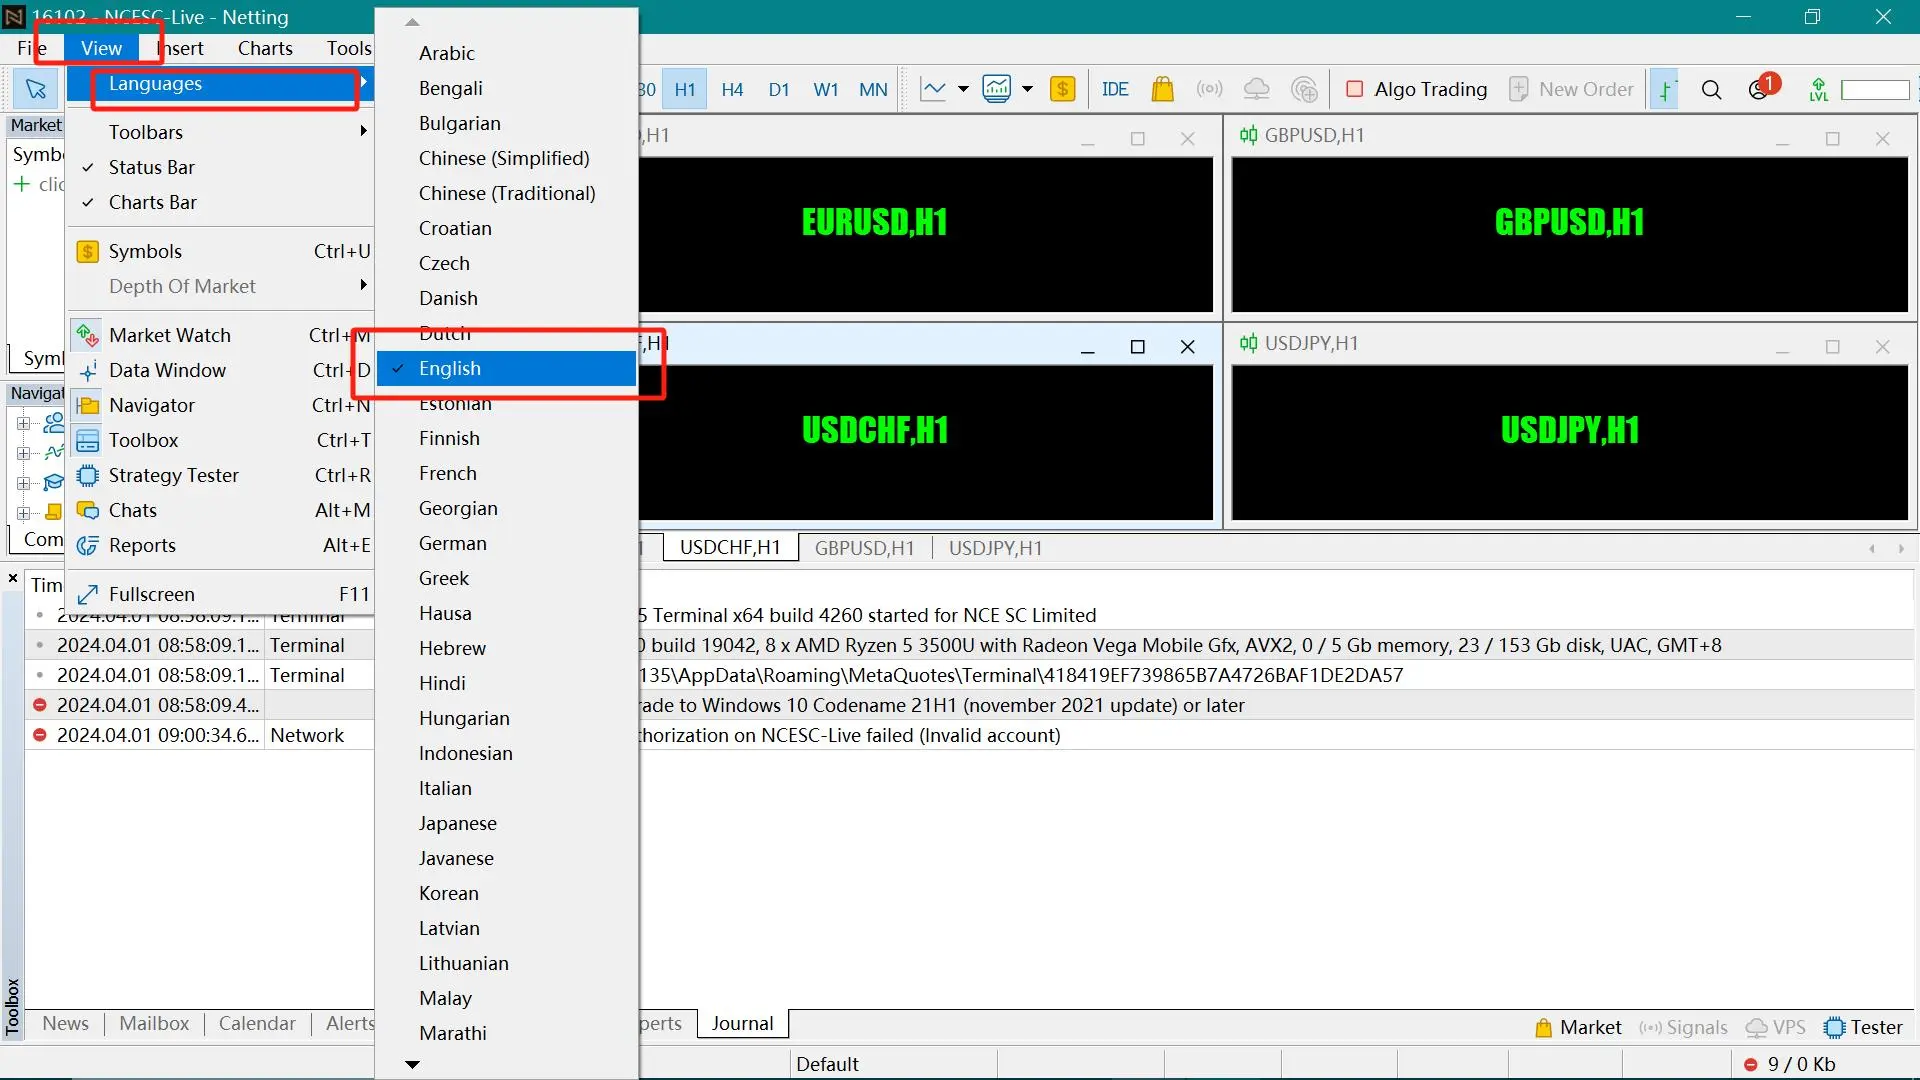Click the Market Watch menu icon
The height and width of the screenshot is (1080, 1920).
(88, 335)
